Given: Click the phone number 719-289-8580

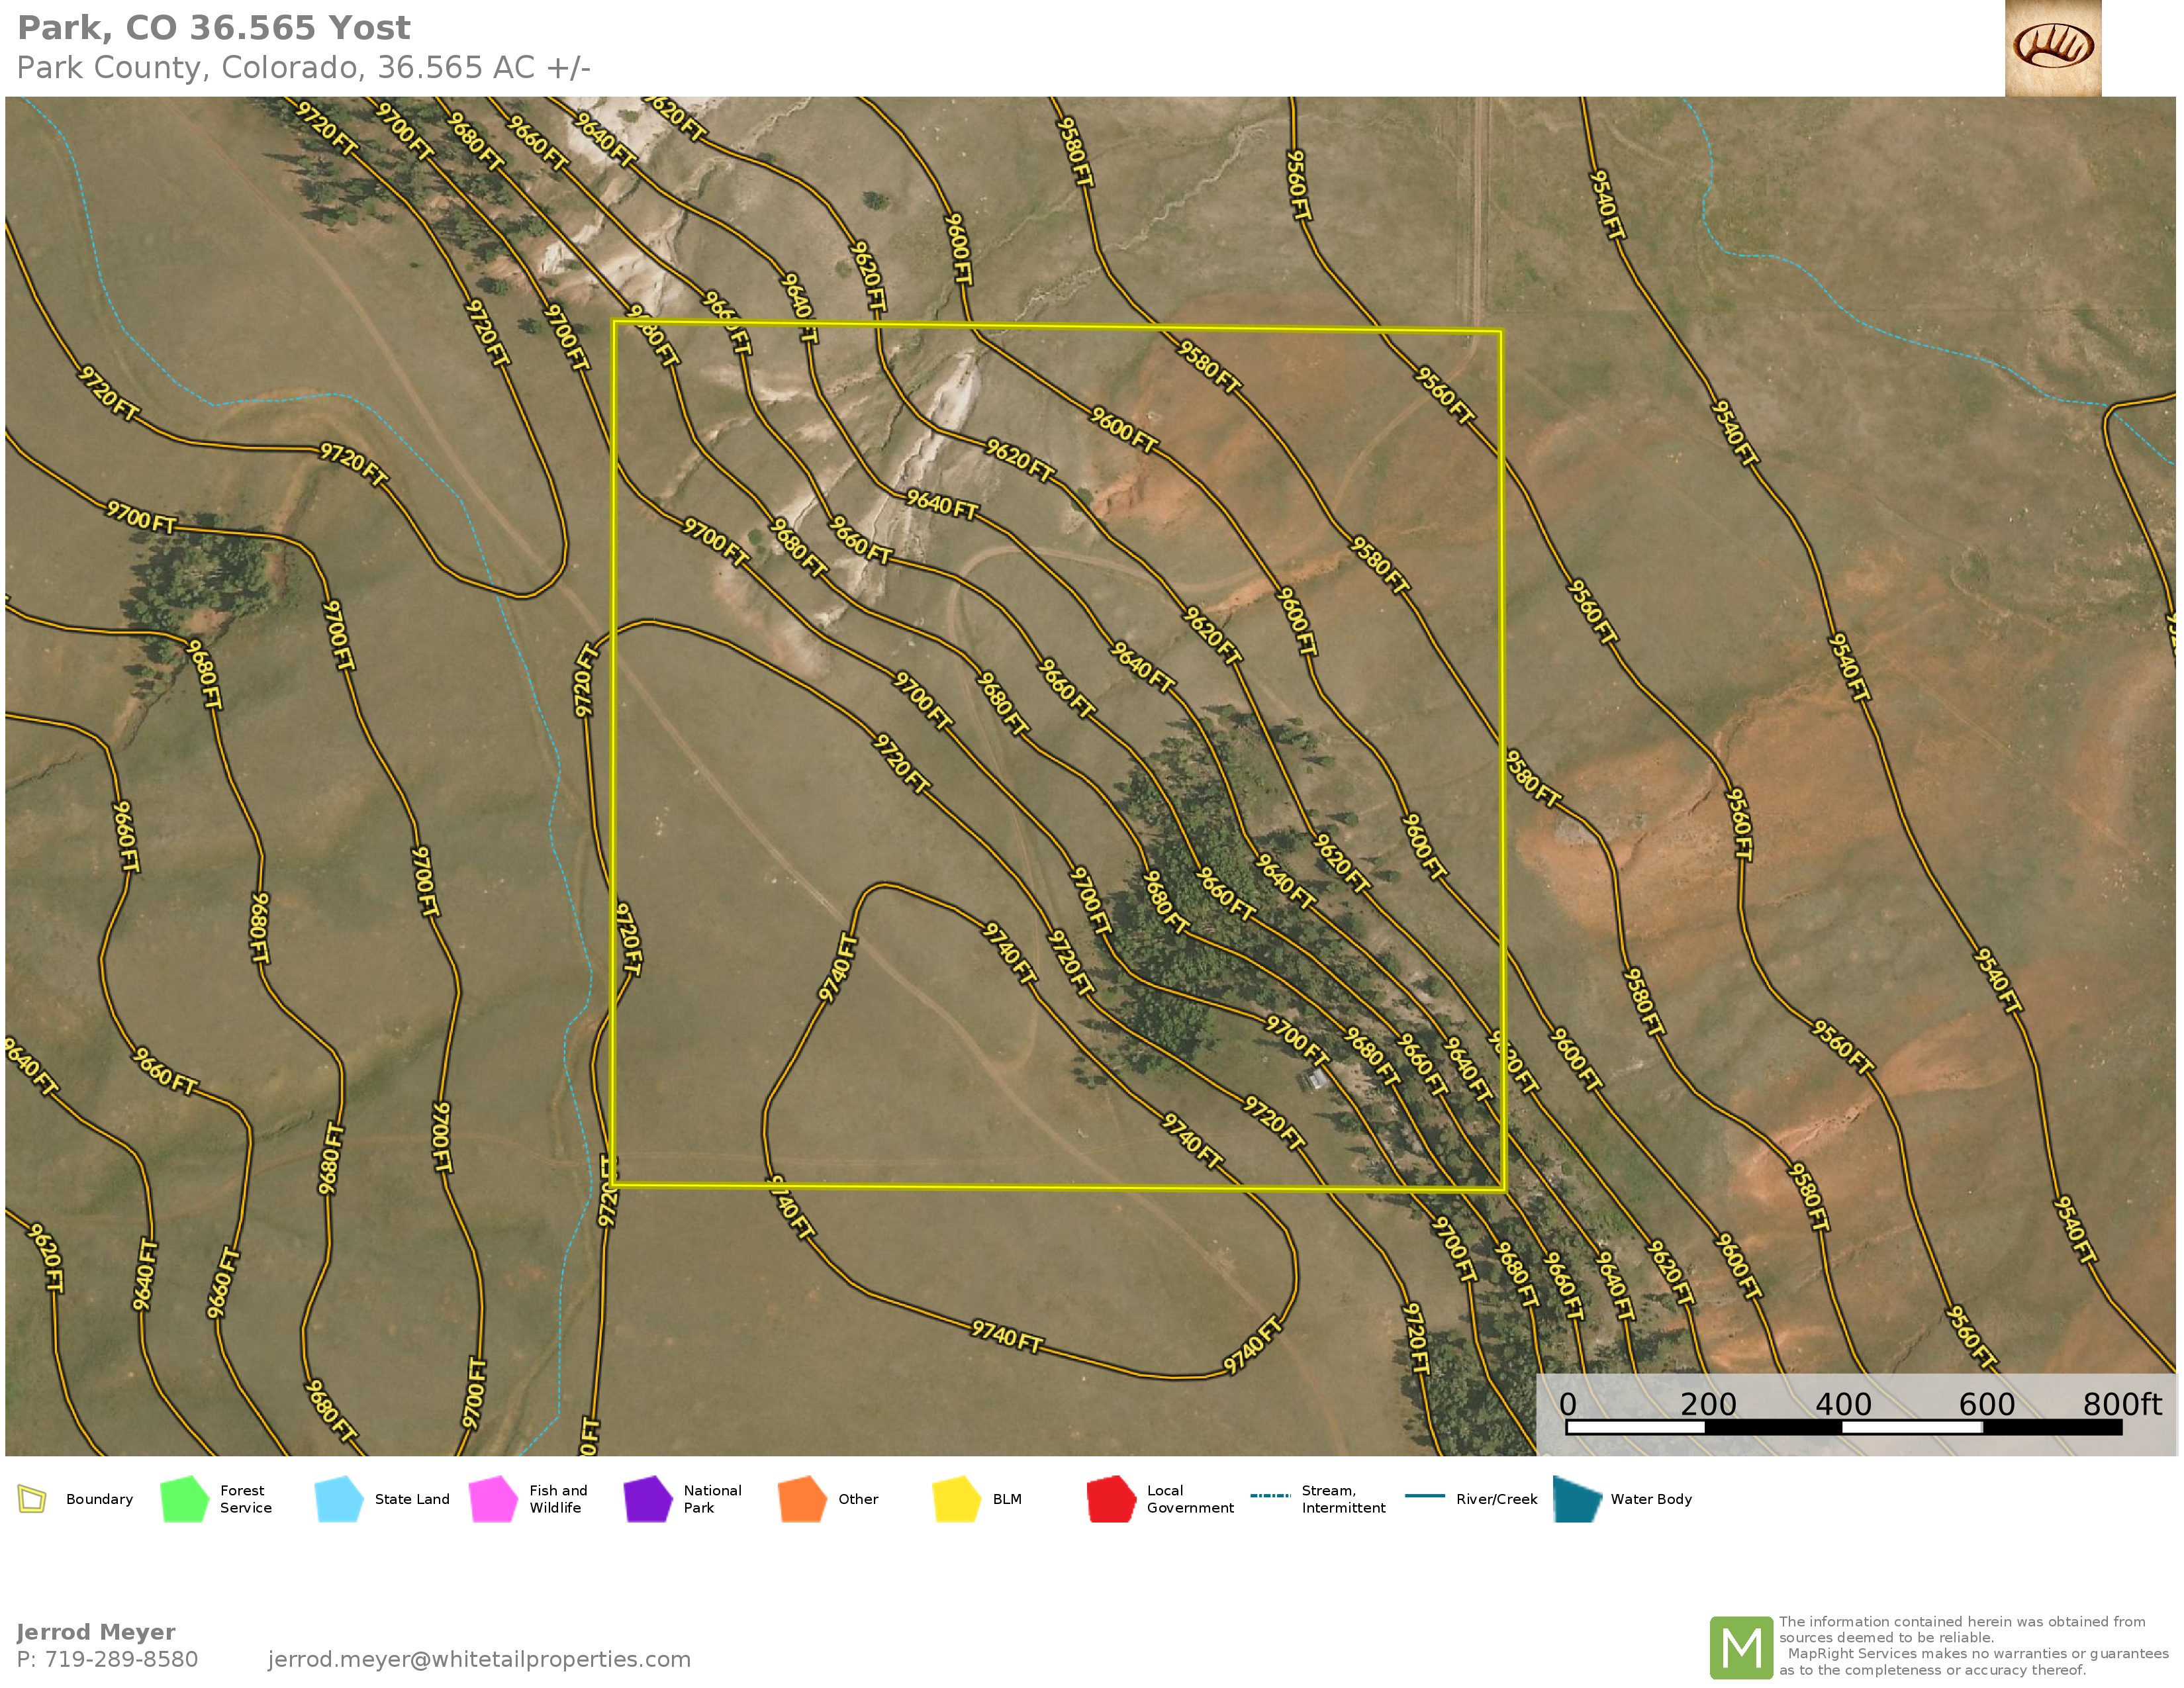Looking at the screenshot, I should [x=121, y=1659].
